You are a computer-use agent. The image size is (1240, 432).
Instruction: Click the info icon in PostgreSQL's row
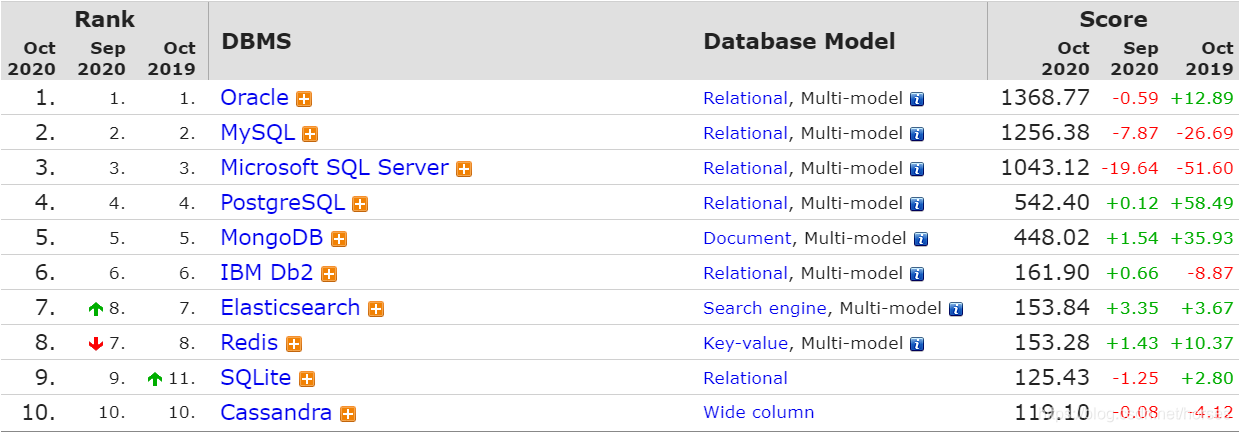[x=917, y=204]
